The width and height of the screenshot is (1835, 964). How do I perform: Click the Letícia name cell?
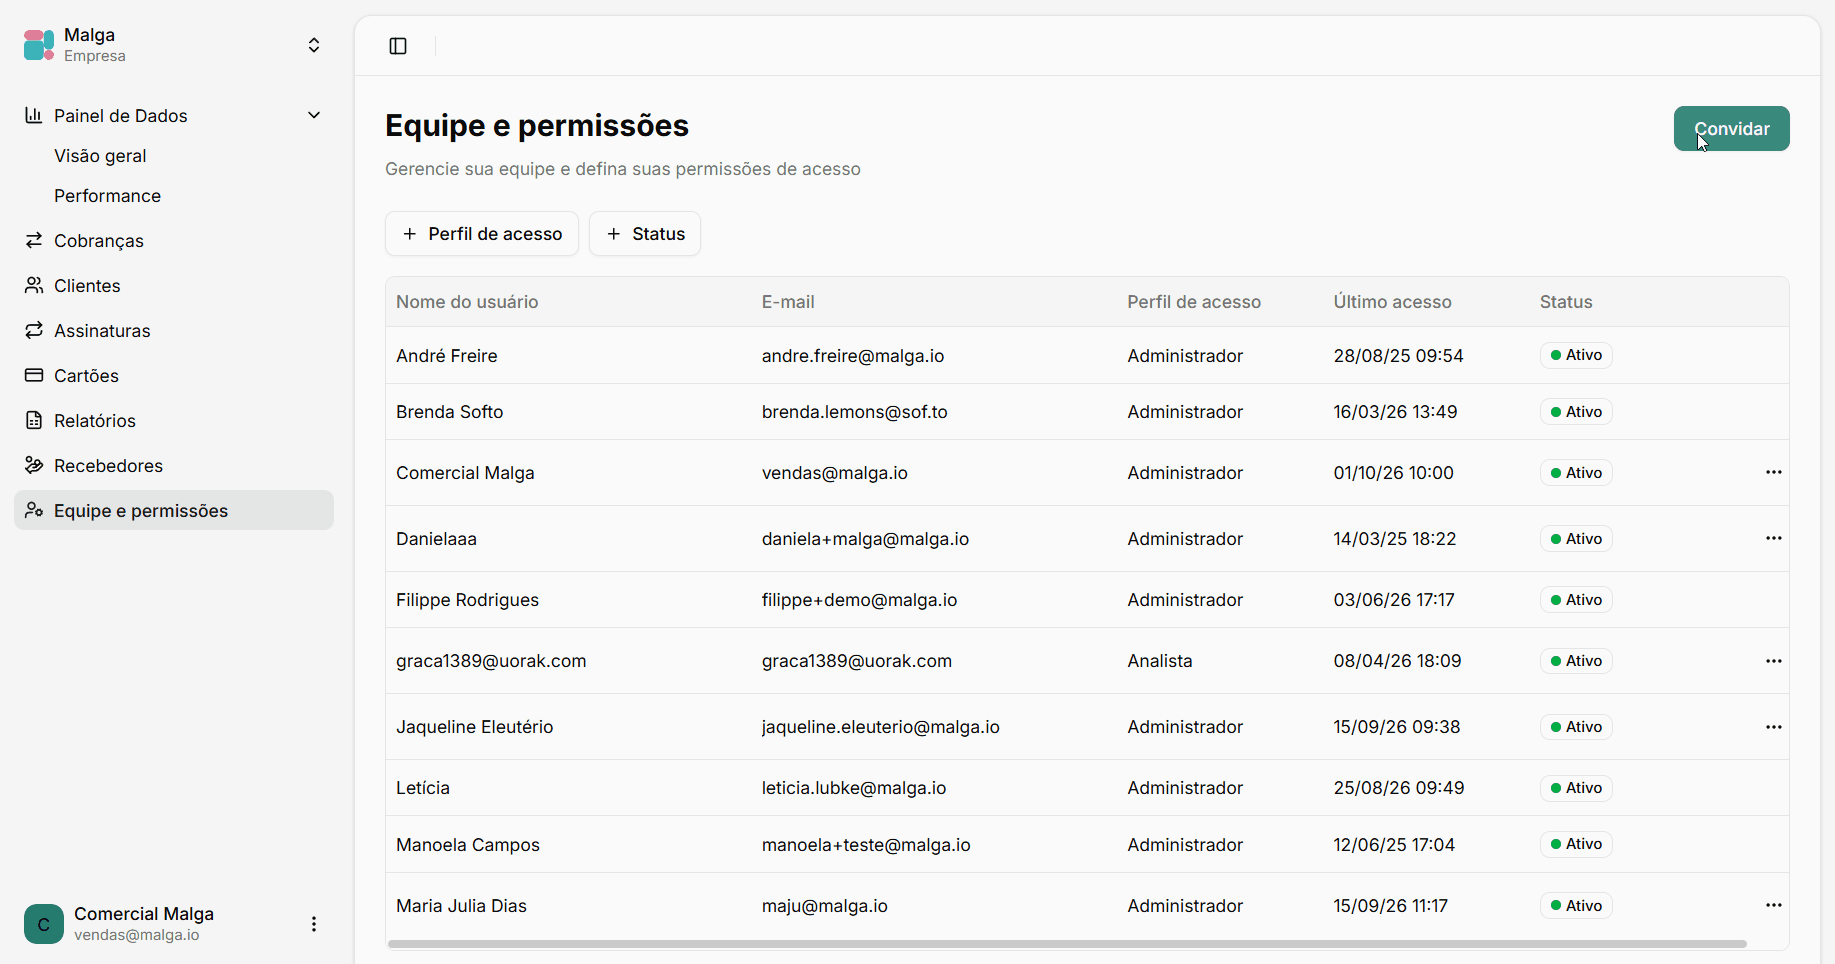[x=423, y=788]
